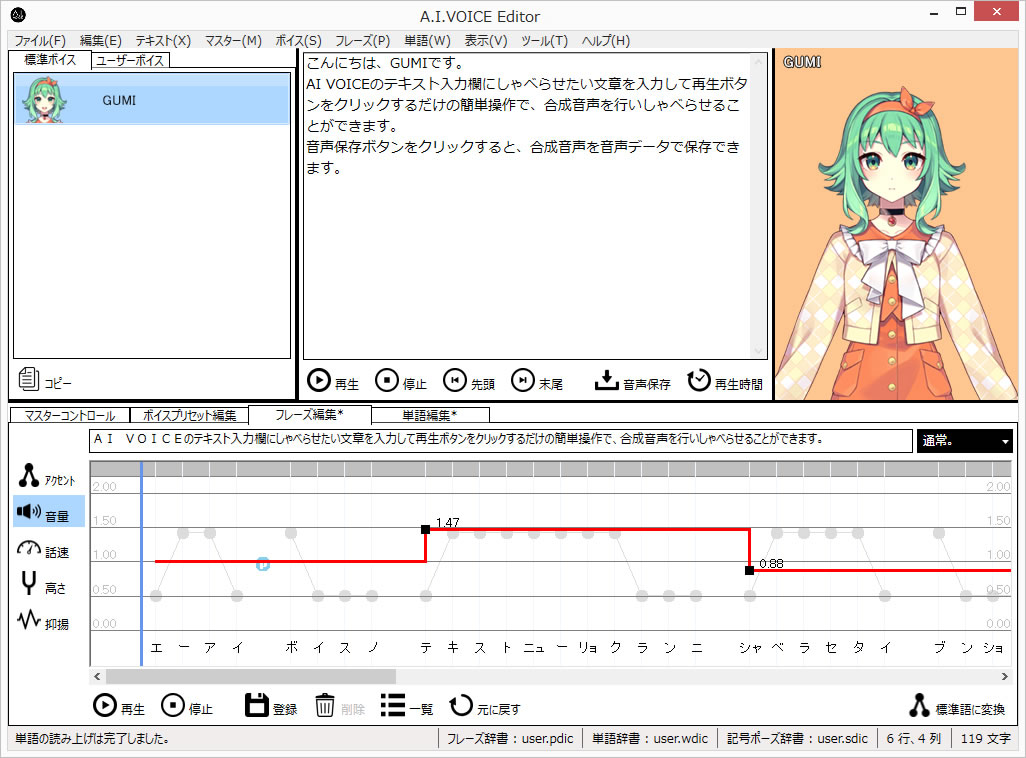1026x758 pixels.
Task: Click the 再生時間 play time icon
Action: click(x=699, y=380)
